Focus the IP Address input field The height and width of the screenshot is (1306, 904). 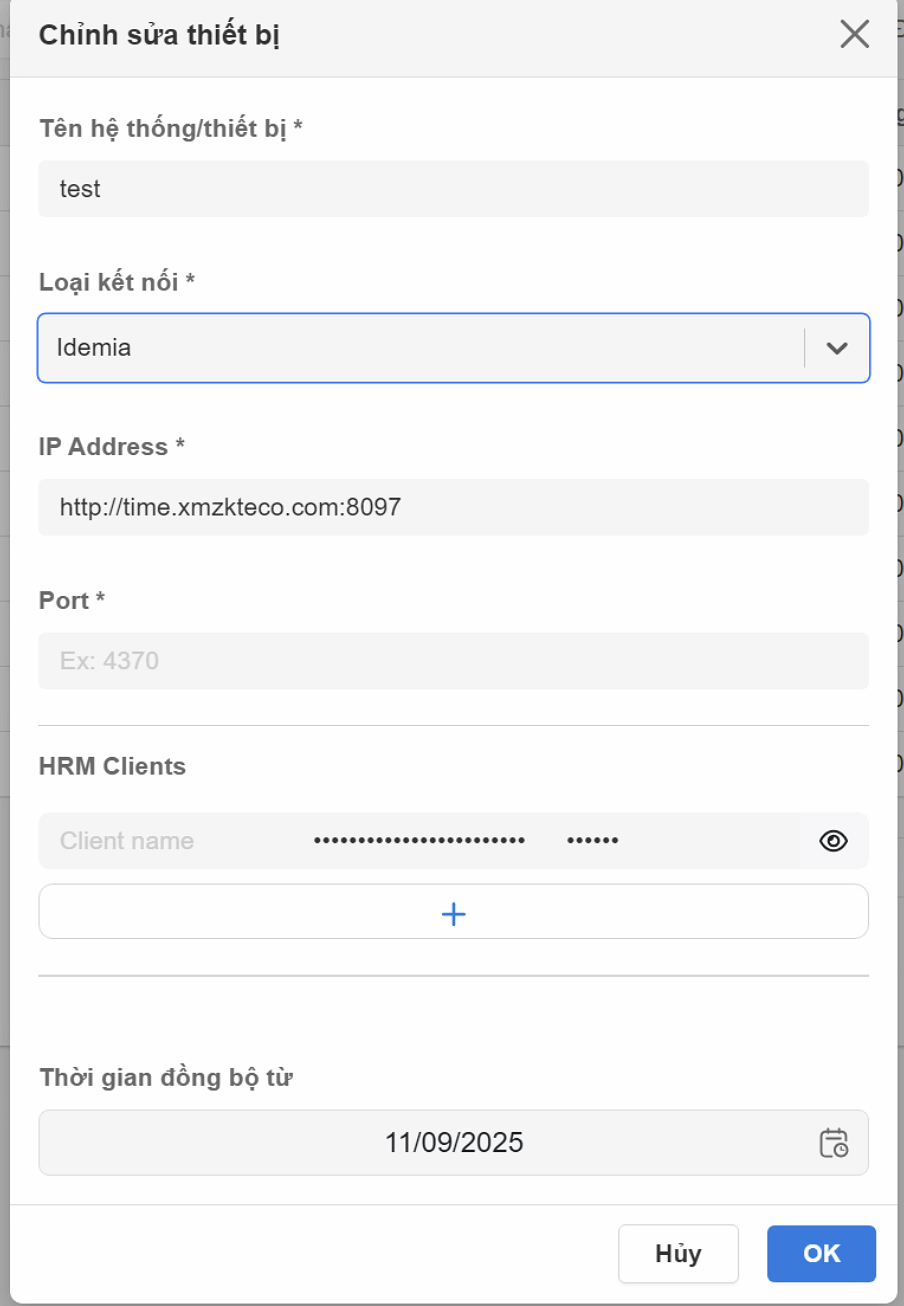(453, 507)
